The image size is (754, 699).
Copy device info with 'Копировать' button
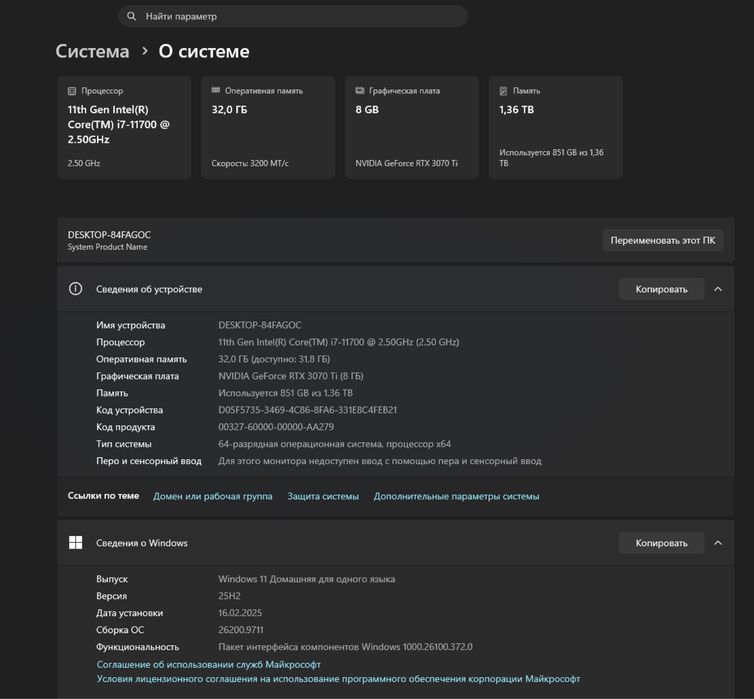(661, 289)
